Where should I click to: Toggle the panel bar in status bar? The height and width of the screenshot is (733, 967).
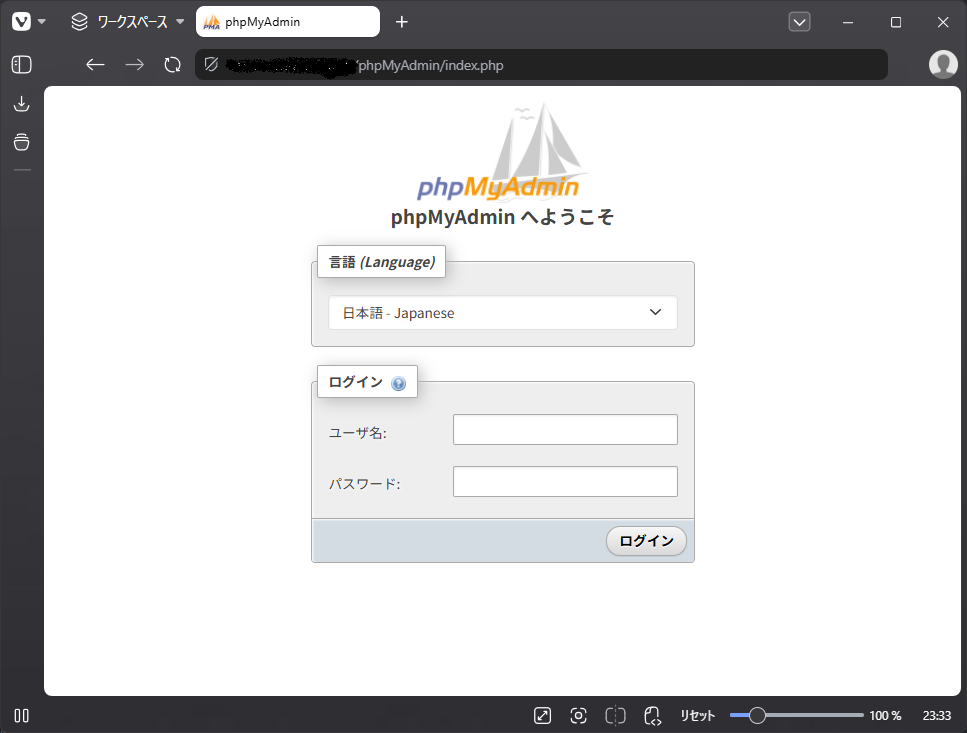click(x=22, y=716)
